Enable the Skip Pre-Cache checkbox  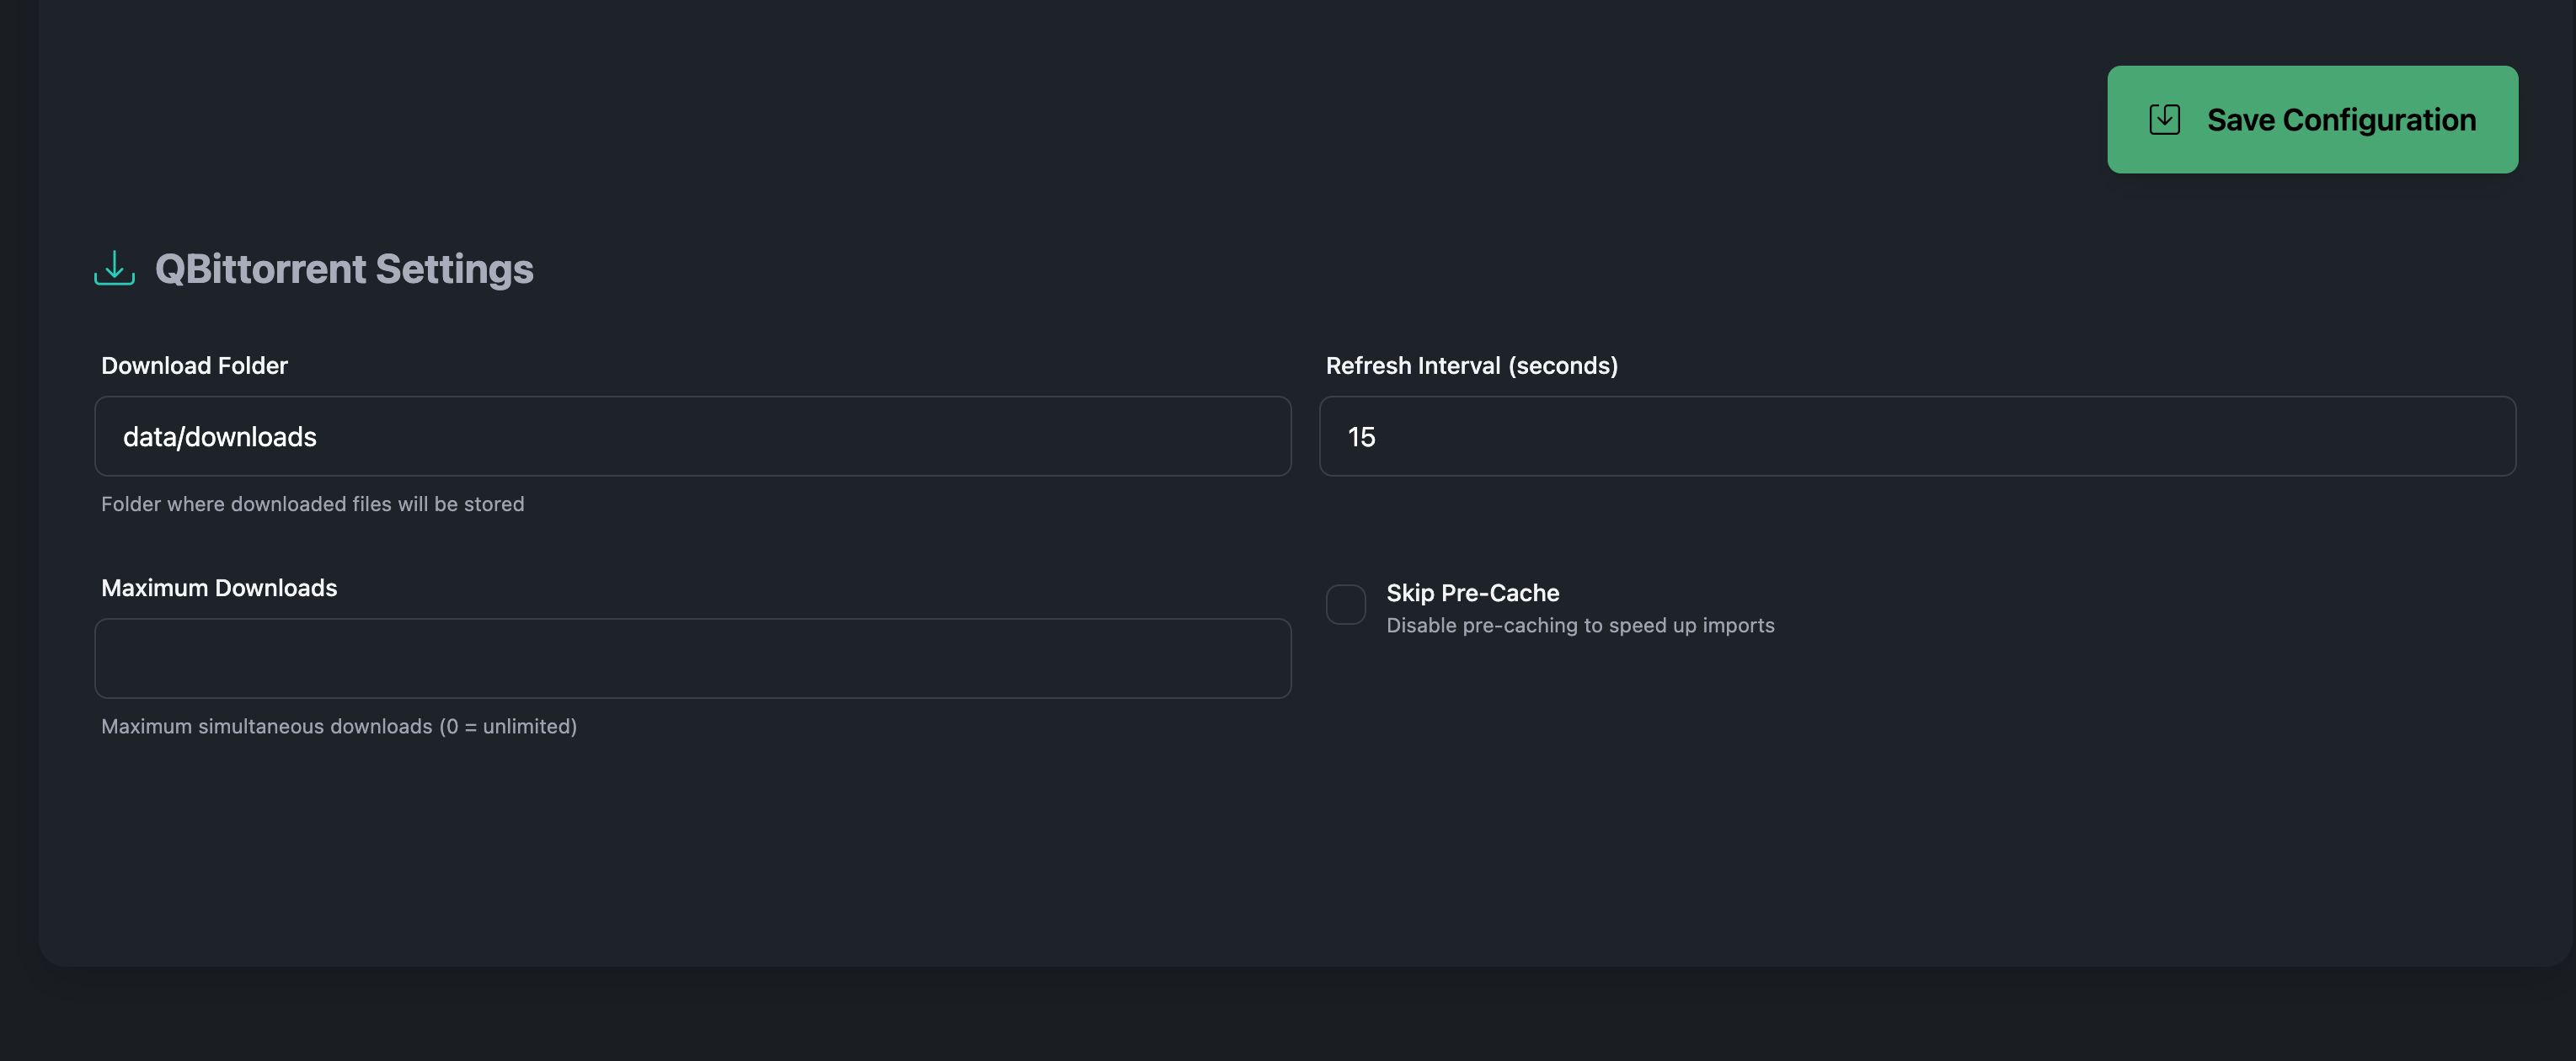tap(1346, 604)
